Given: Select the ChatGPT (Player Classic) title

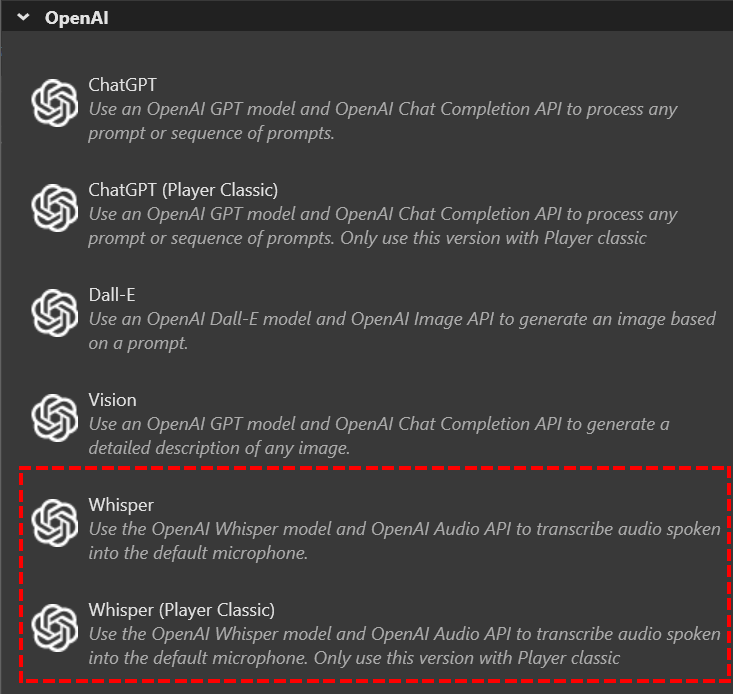Looking at the screenshot, I should 183,190.
